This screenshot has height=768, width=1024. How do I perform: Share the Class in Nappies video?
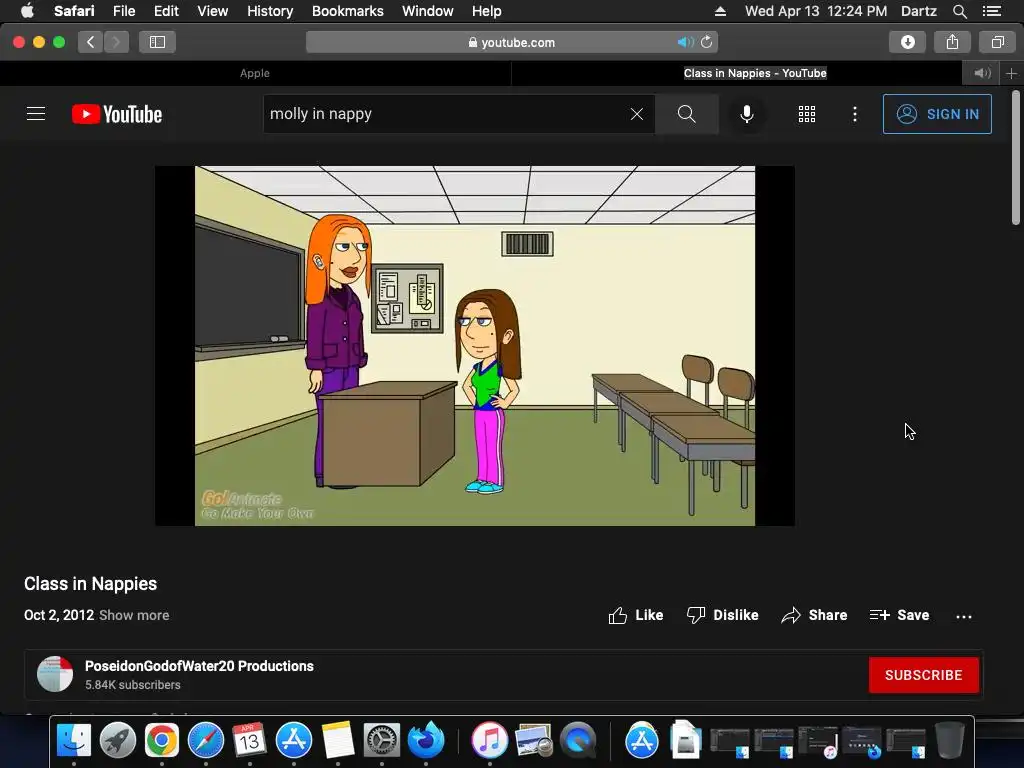pyautogui.click(x=814, y=615)
